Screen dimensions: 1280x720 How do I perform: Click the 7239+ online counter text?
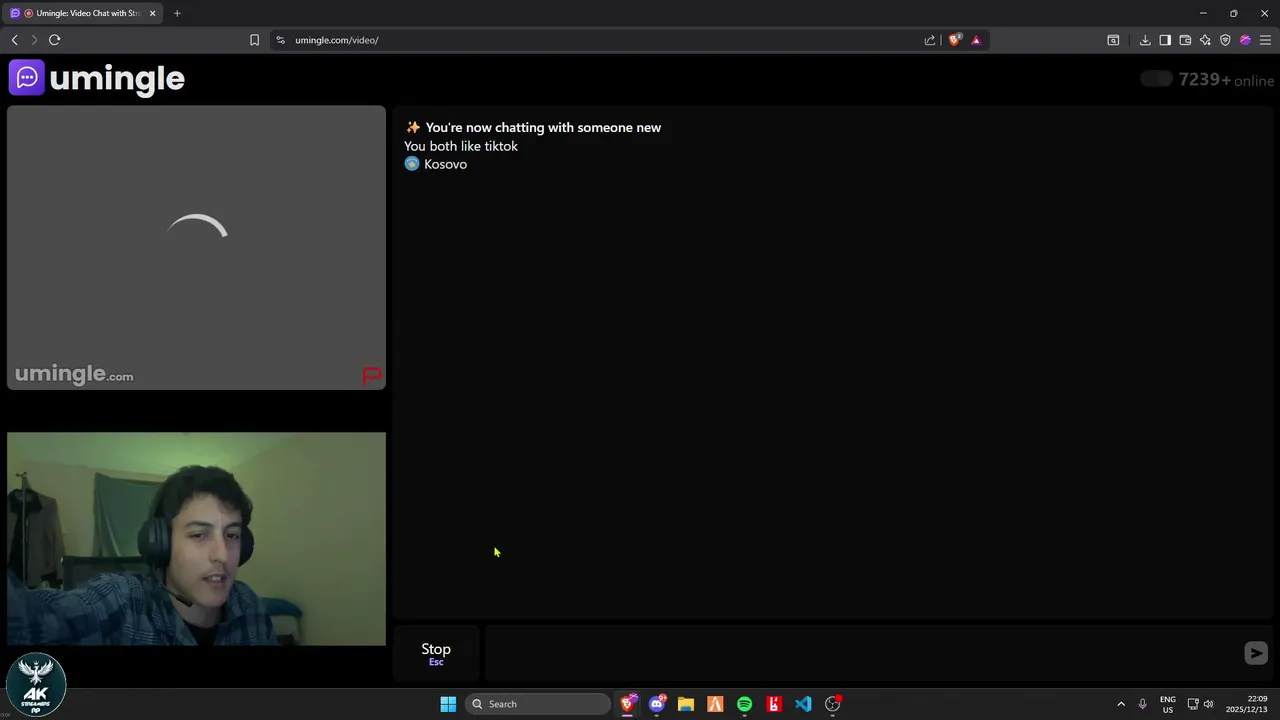[x=1226, y=80]
